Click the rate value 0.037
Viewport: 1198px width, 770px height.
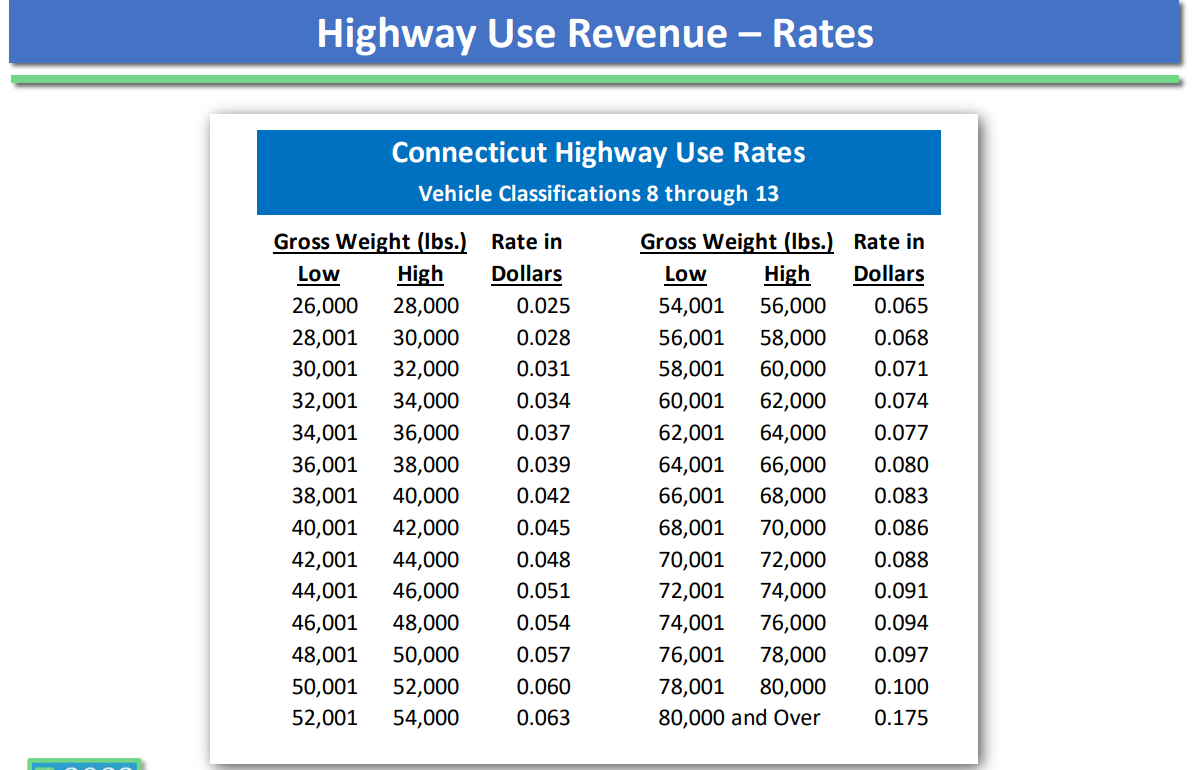(x=543, y=433)
